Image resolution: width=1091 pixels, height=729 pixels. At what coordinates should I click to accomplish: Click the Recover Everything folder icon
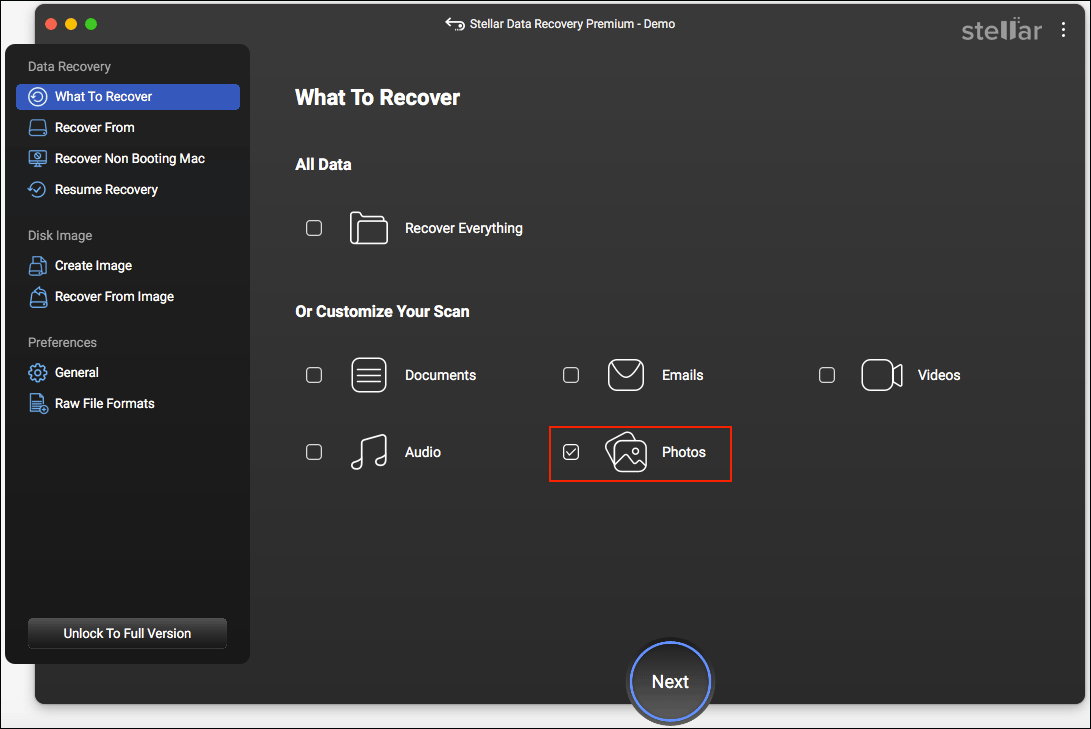click(369, 228)
